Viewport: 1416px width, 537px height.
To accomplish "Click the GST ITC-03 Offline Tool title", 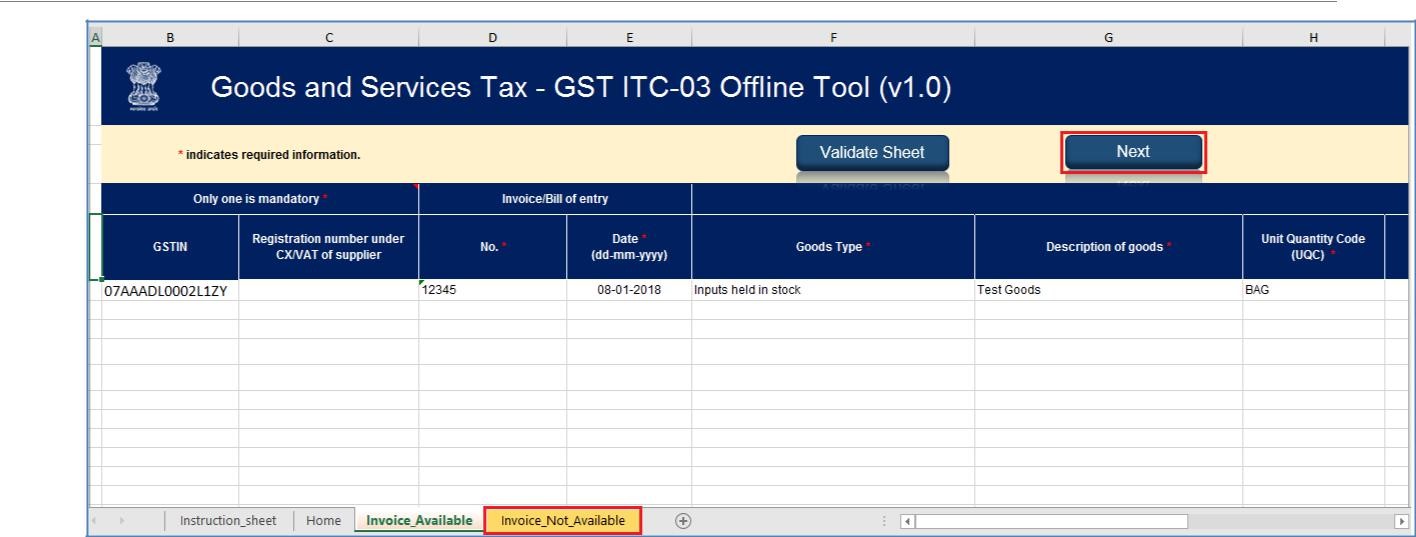I will point(582,88).
